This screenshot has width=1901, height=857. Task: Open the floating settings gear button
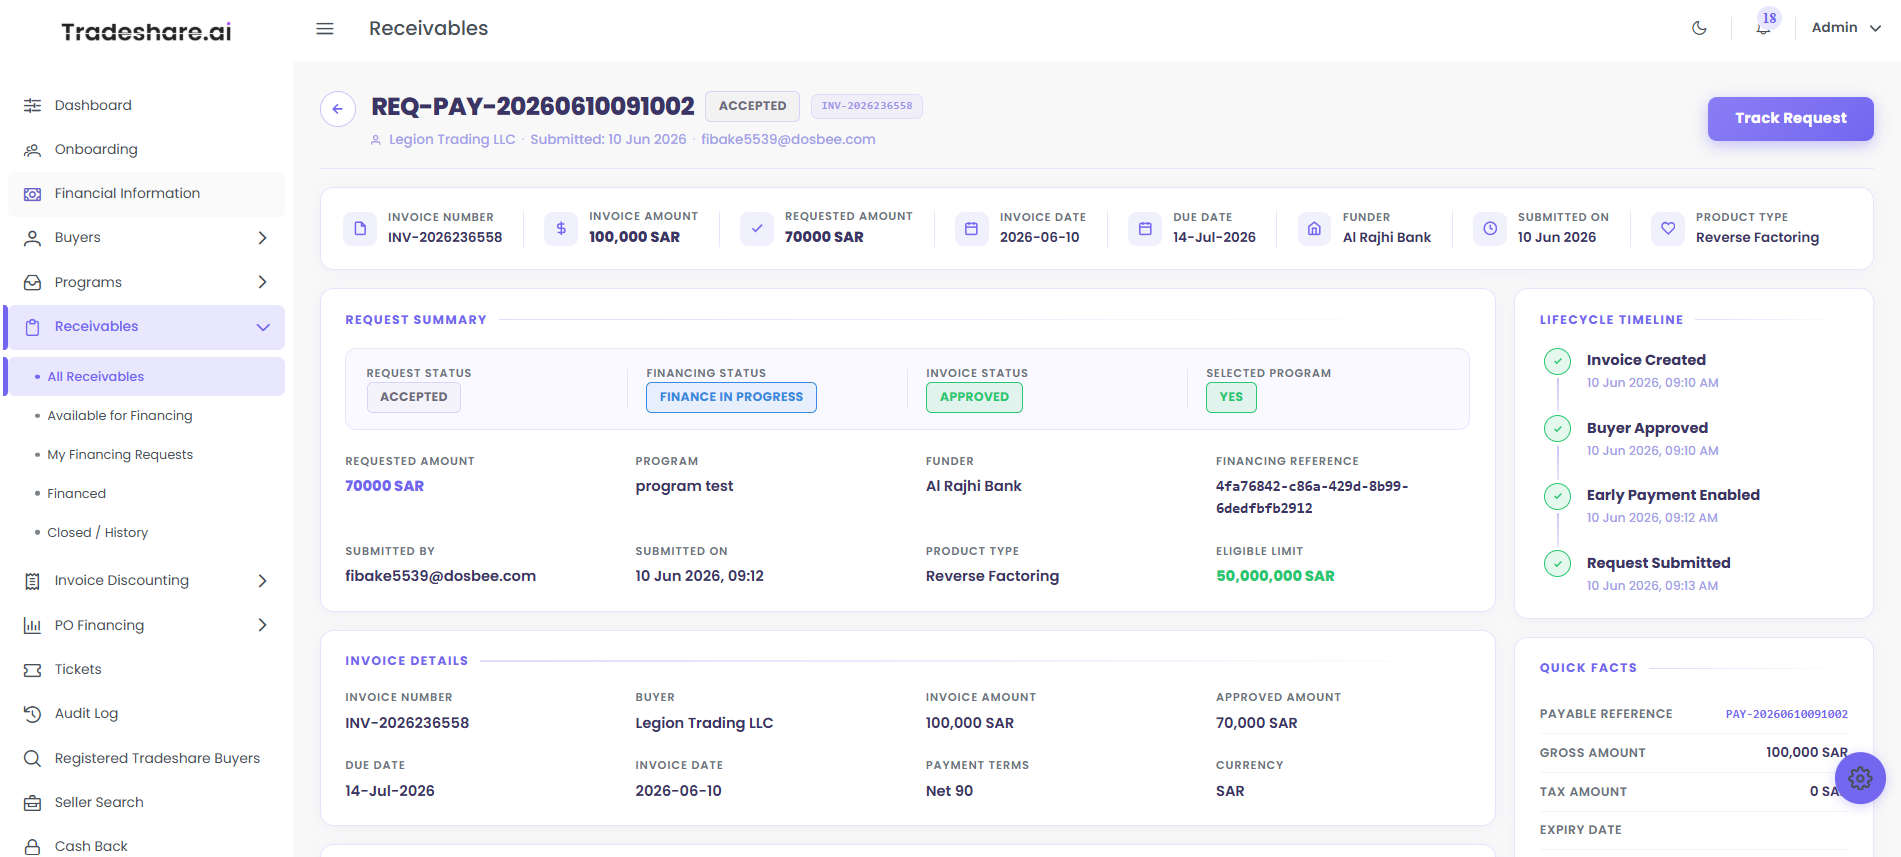pos(1860,778)
